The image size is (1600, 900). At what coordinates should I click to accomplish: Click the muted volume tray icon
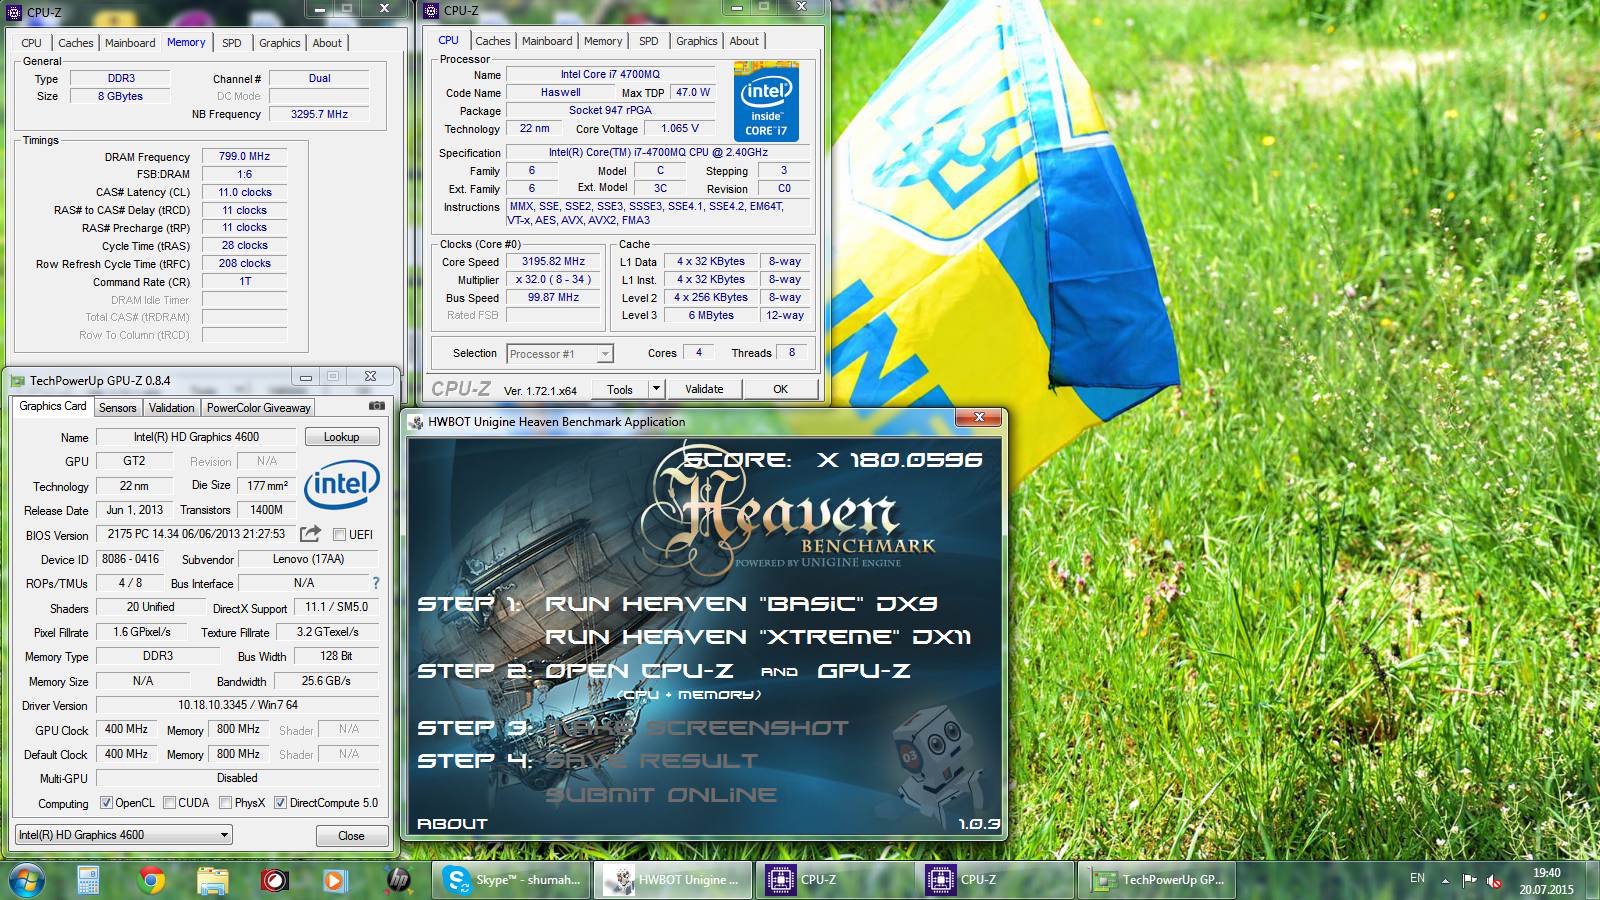(x=1495, y=880)
